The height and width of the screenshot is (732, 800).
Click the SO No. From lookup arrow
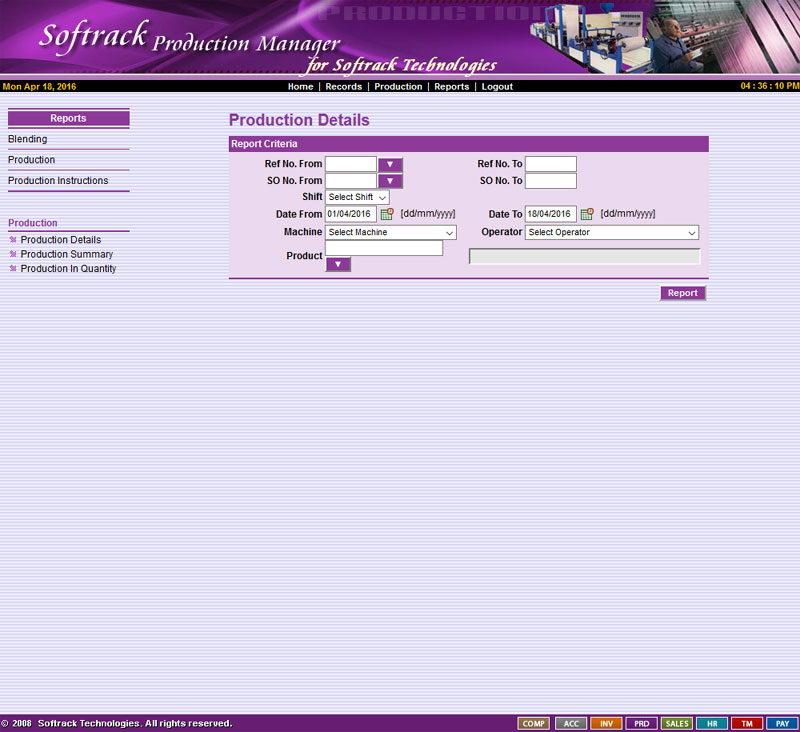[x=390, y=181]
